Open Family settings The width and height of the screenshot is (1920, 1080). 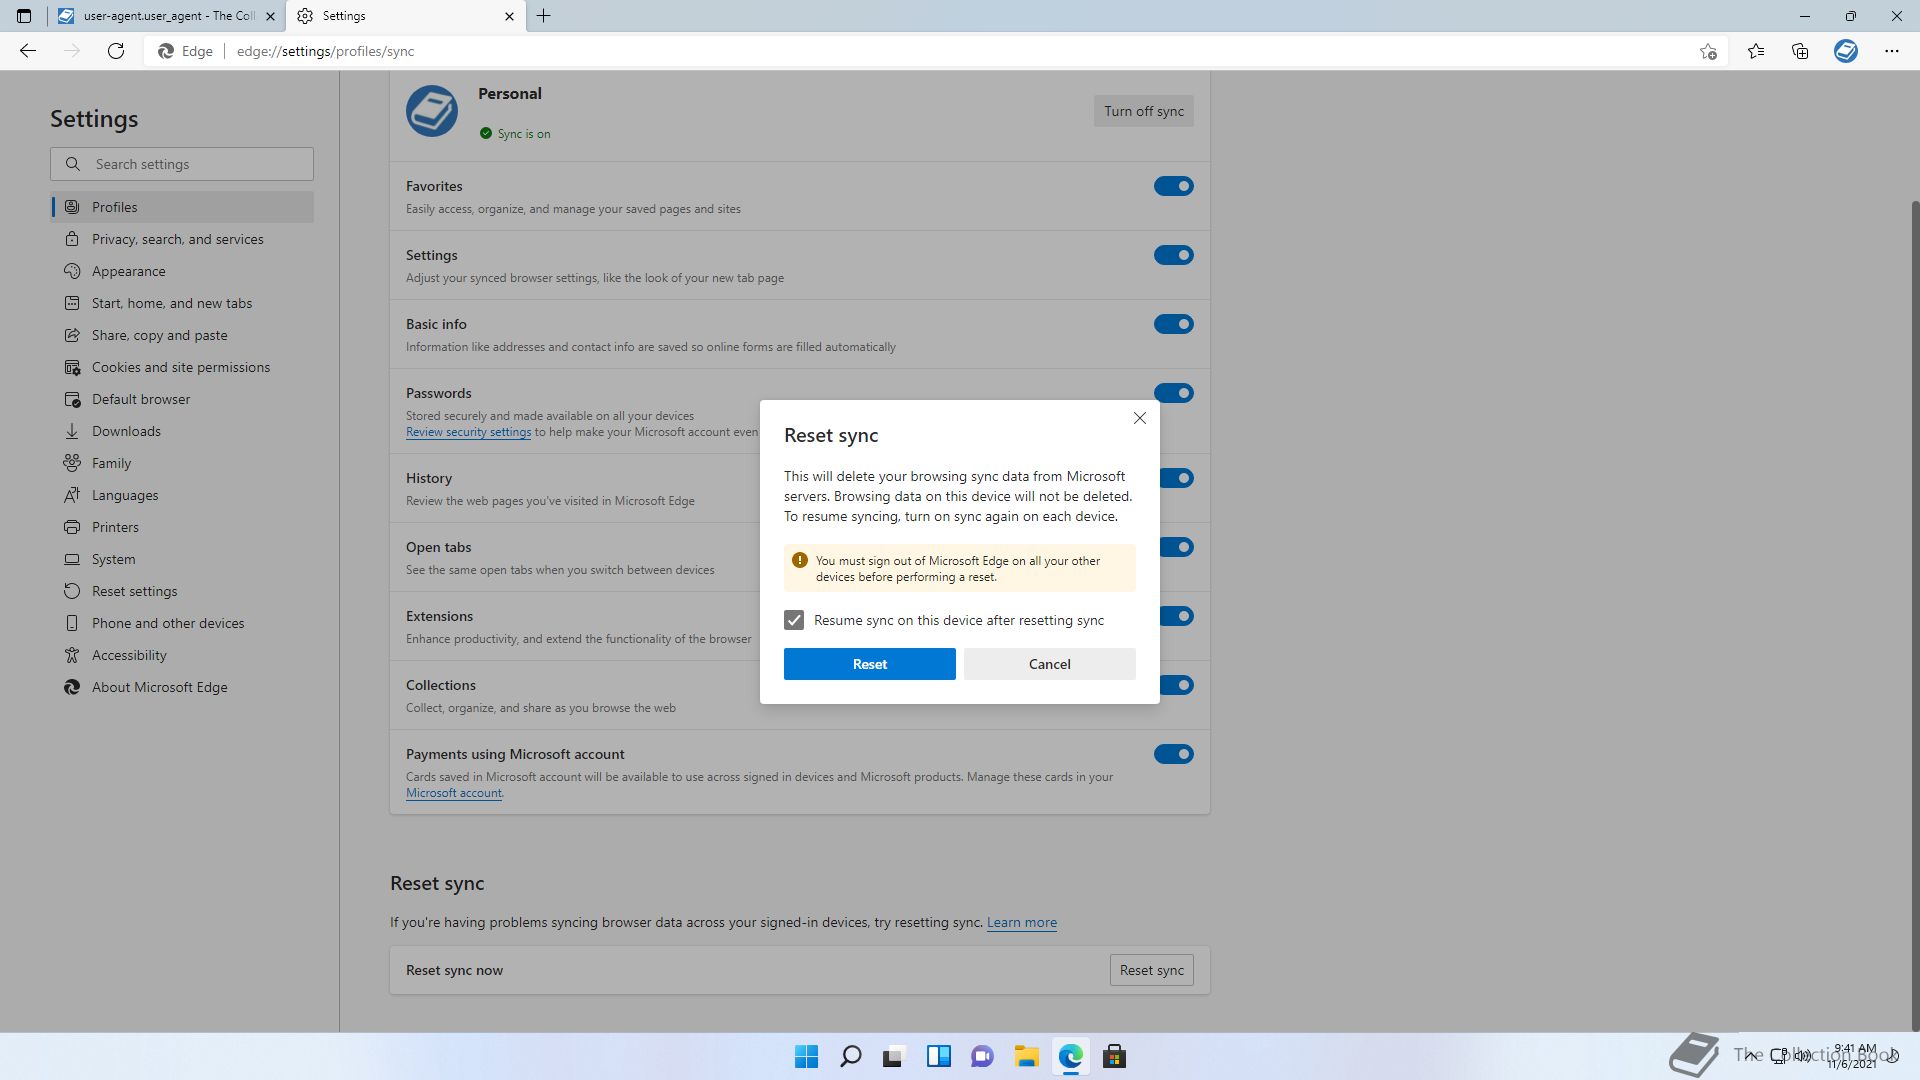pos(182,463)
